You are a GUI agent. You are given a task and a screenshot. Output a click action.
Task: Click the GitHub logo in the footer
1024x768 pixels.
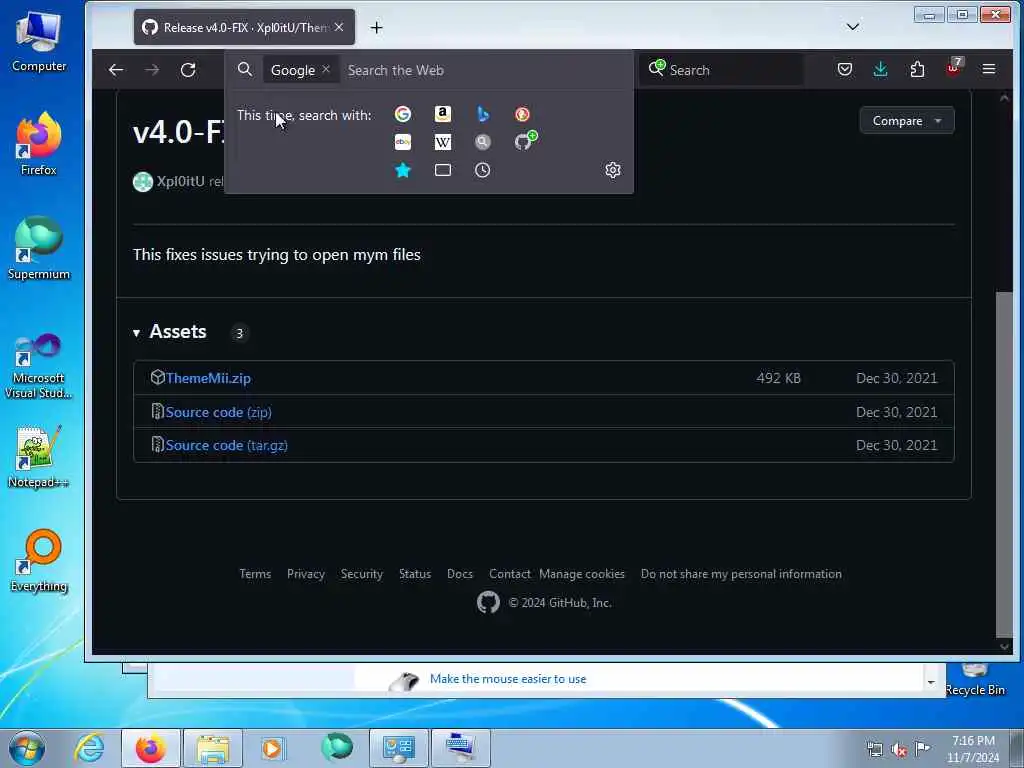488,602
